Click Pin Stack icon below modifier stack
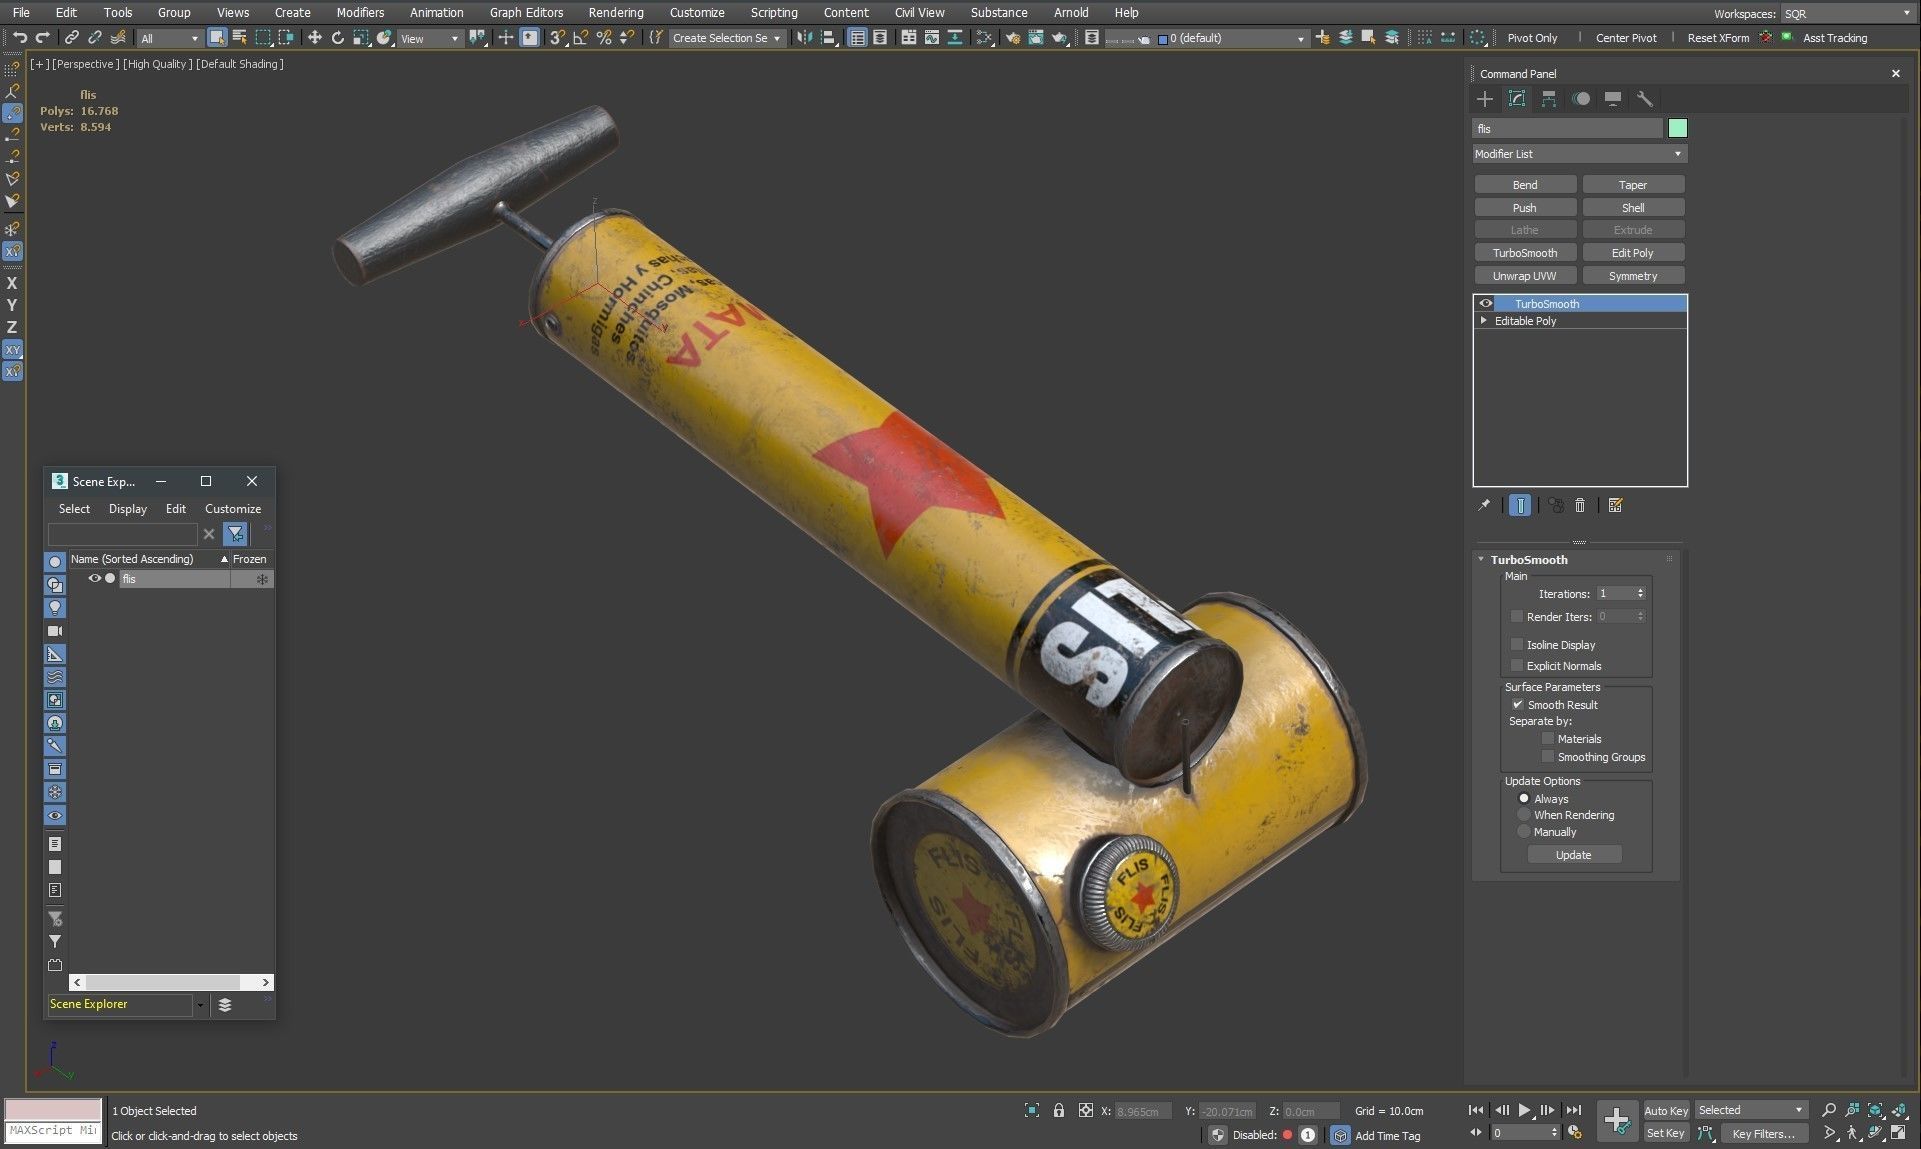1921x1149 pixels. (1484, 506)
